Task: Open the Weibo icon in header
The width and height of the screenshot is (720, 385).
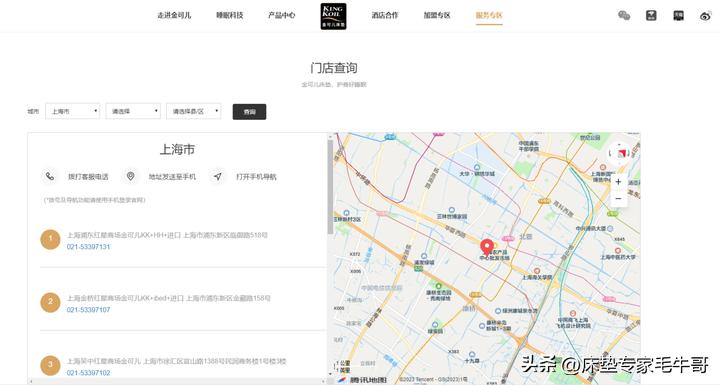Action: pos(705,16)
